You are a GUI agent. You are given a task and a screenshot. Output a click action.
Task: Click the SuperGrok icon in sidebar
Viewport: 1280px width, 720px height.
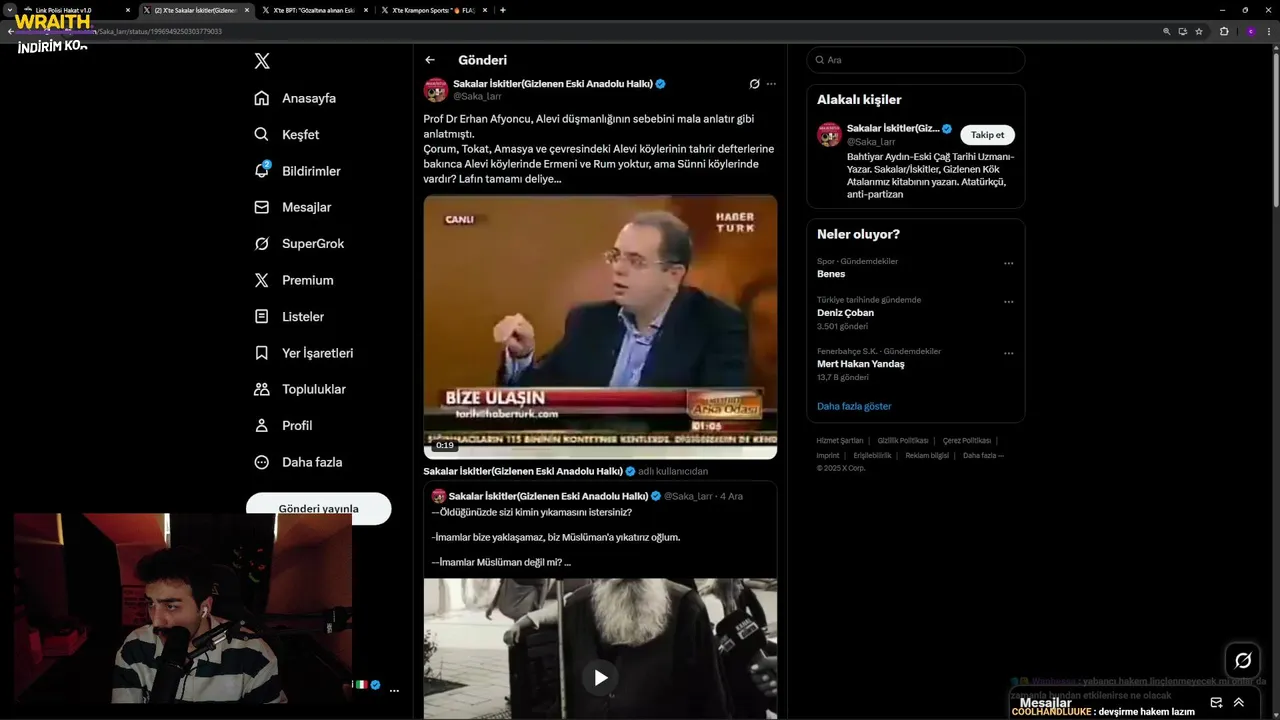coord(262,244)
